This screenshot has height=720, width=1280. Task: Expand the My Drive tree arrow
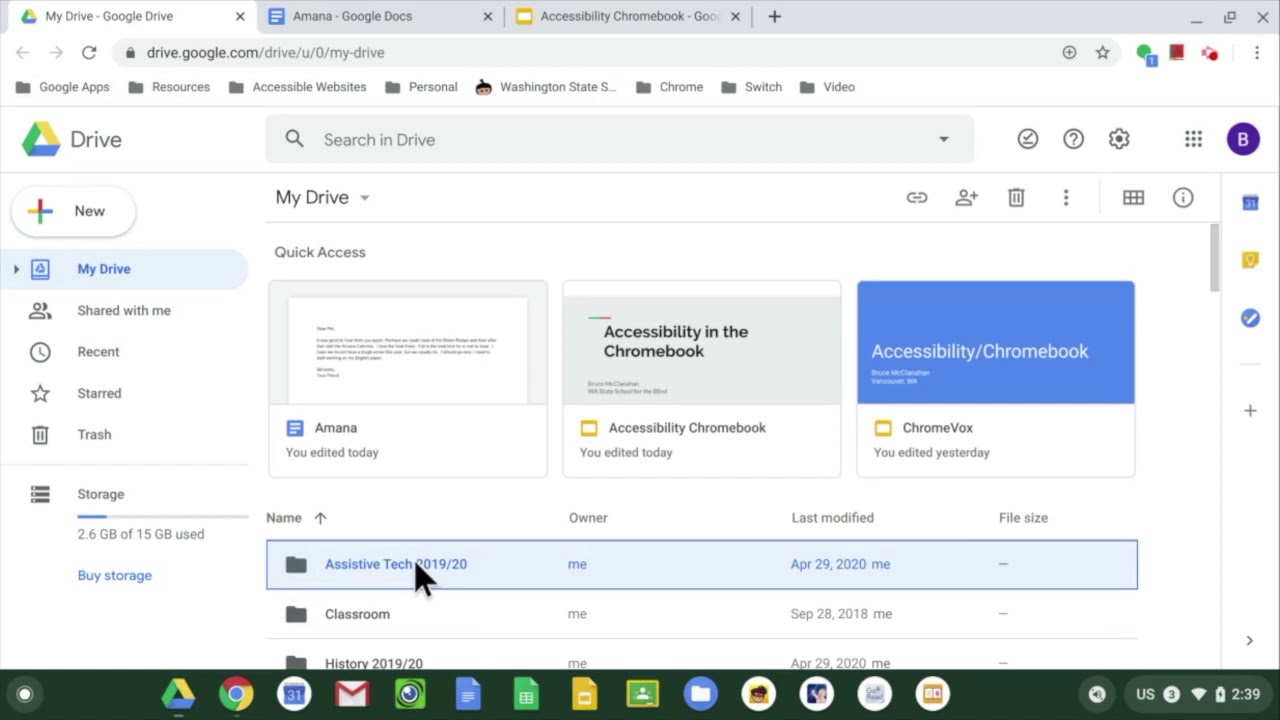[x=16, y=269]
